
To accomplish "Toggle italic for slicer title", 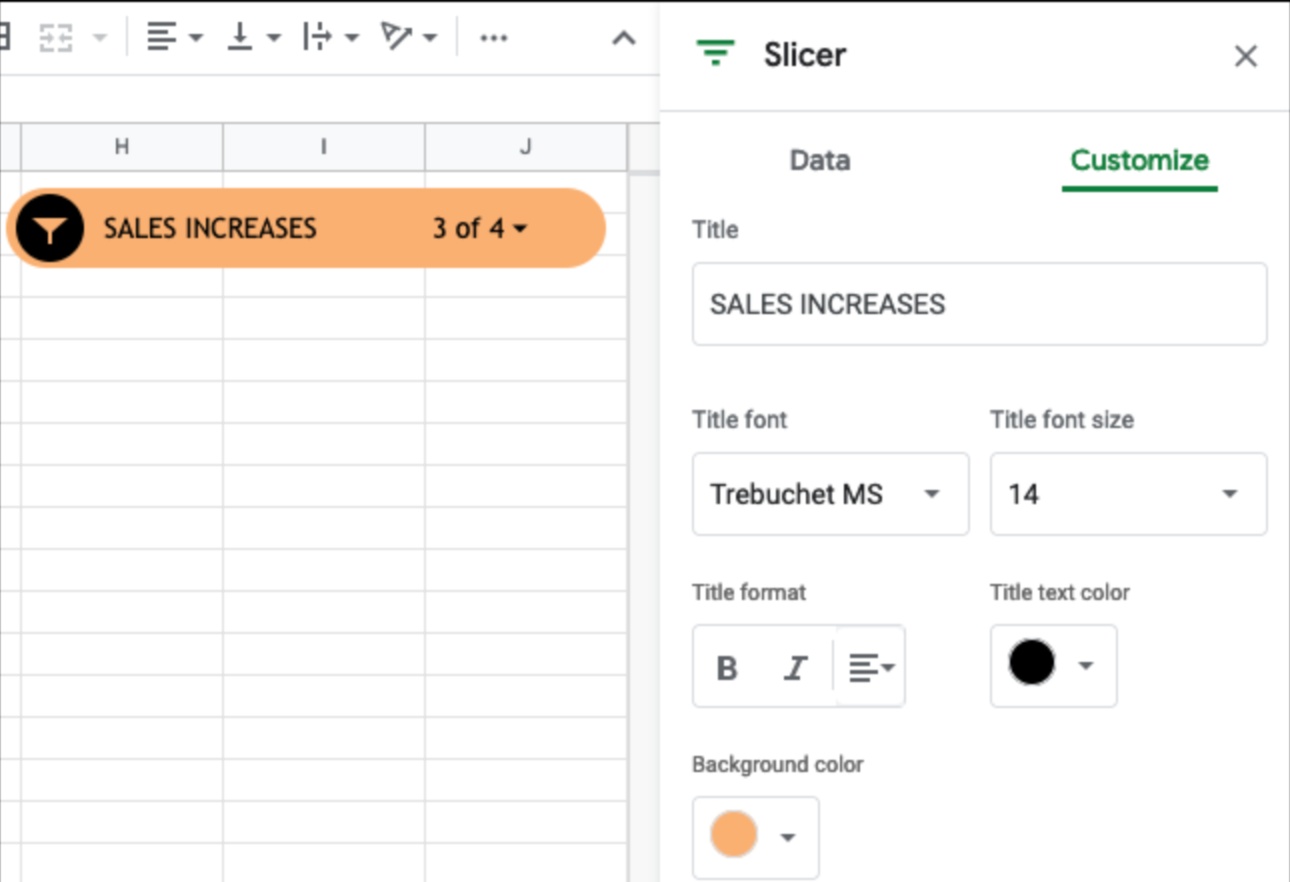I will pos(795,667).
